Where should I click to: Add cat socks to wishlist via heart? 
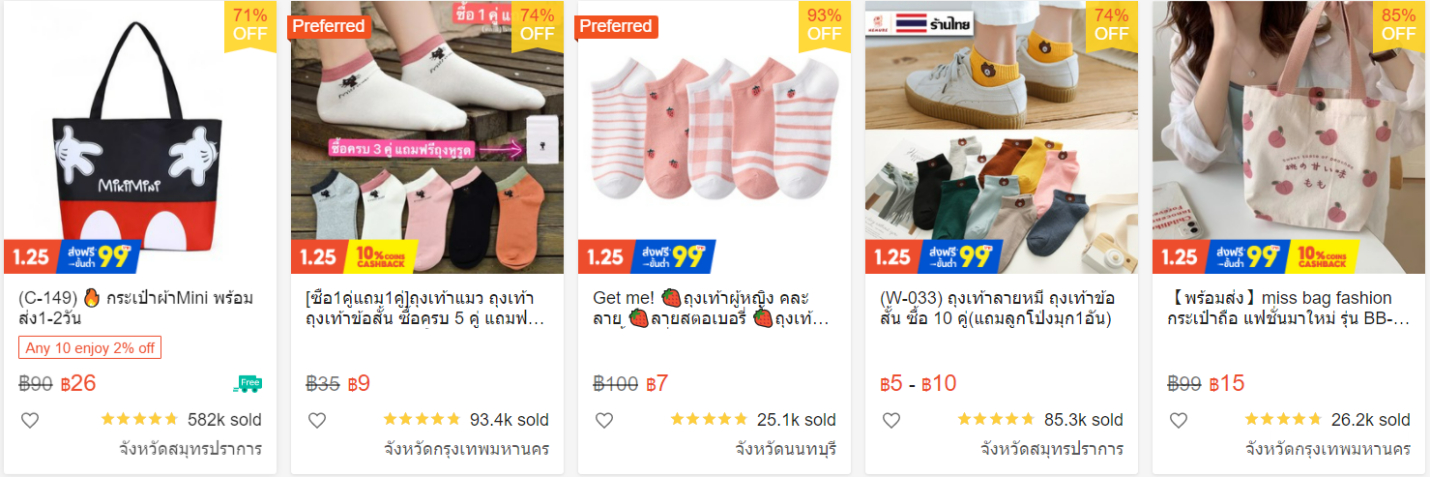pyautogui.click(x=317, y=420)
